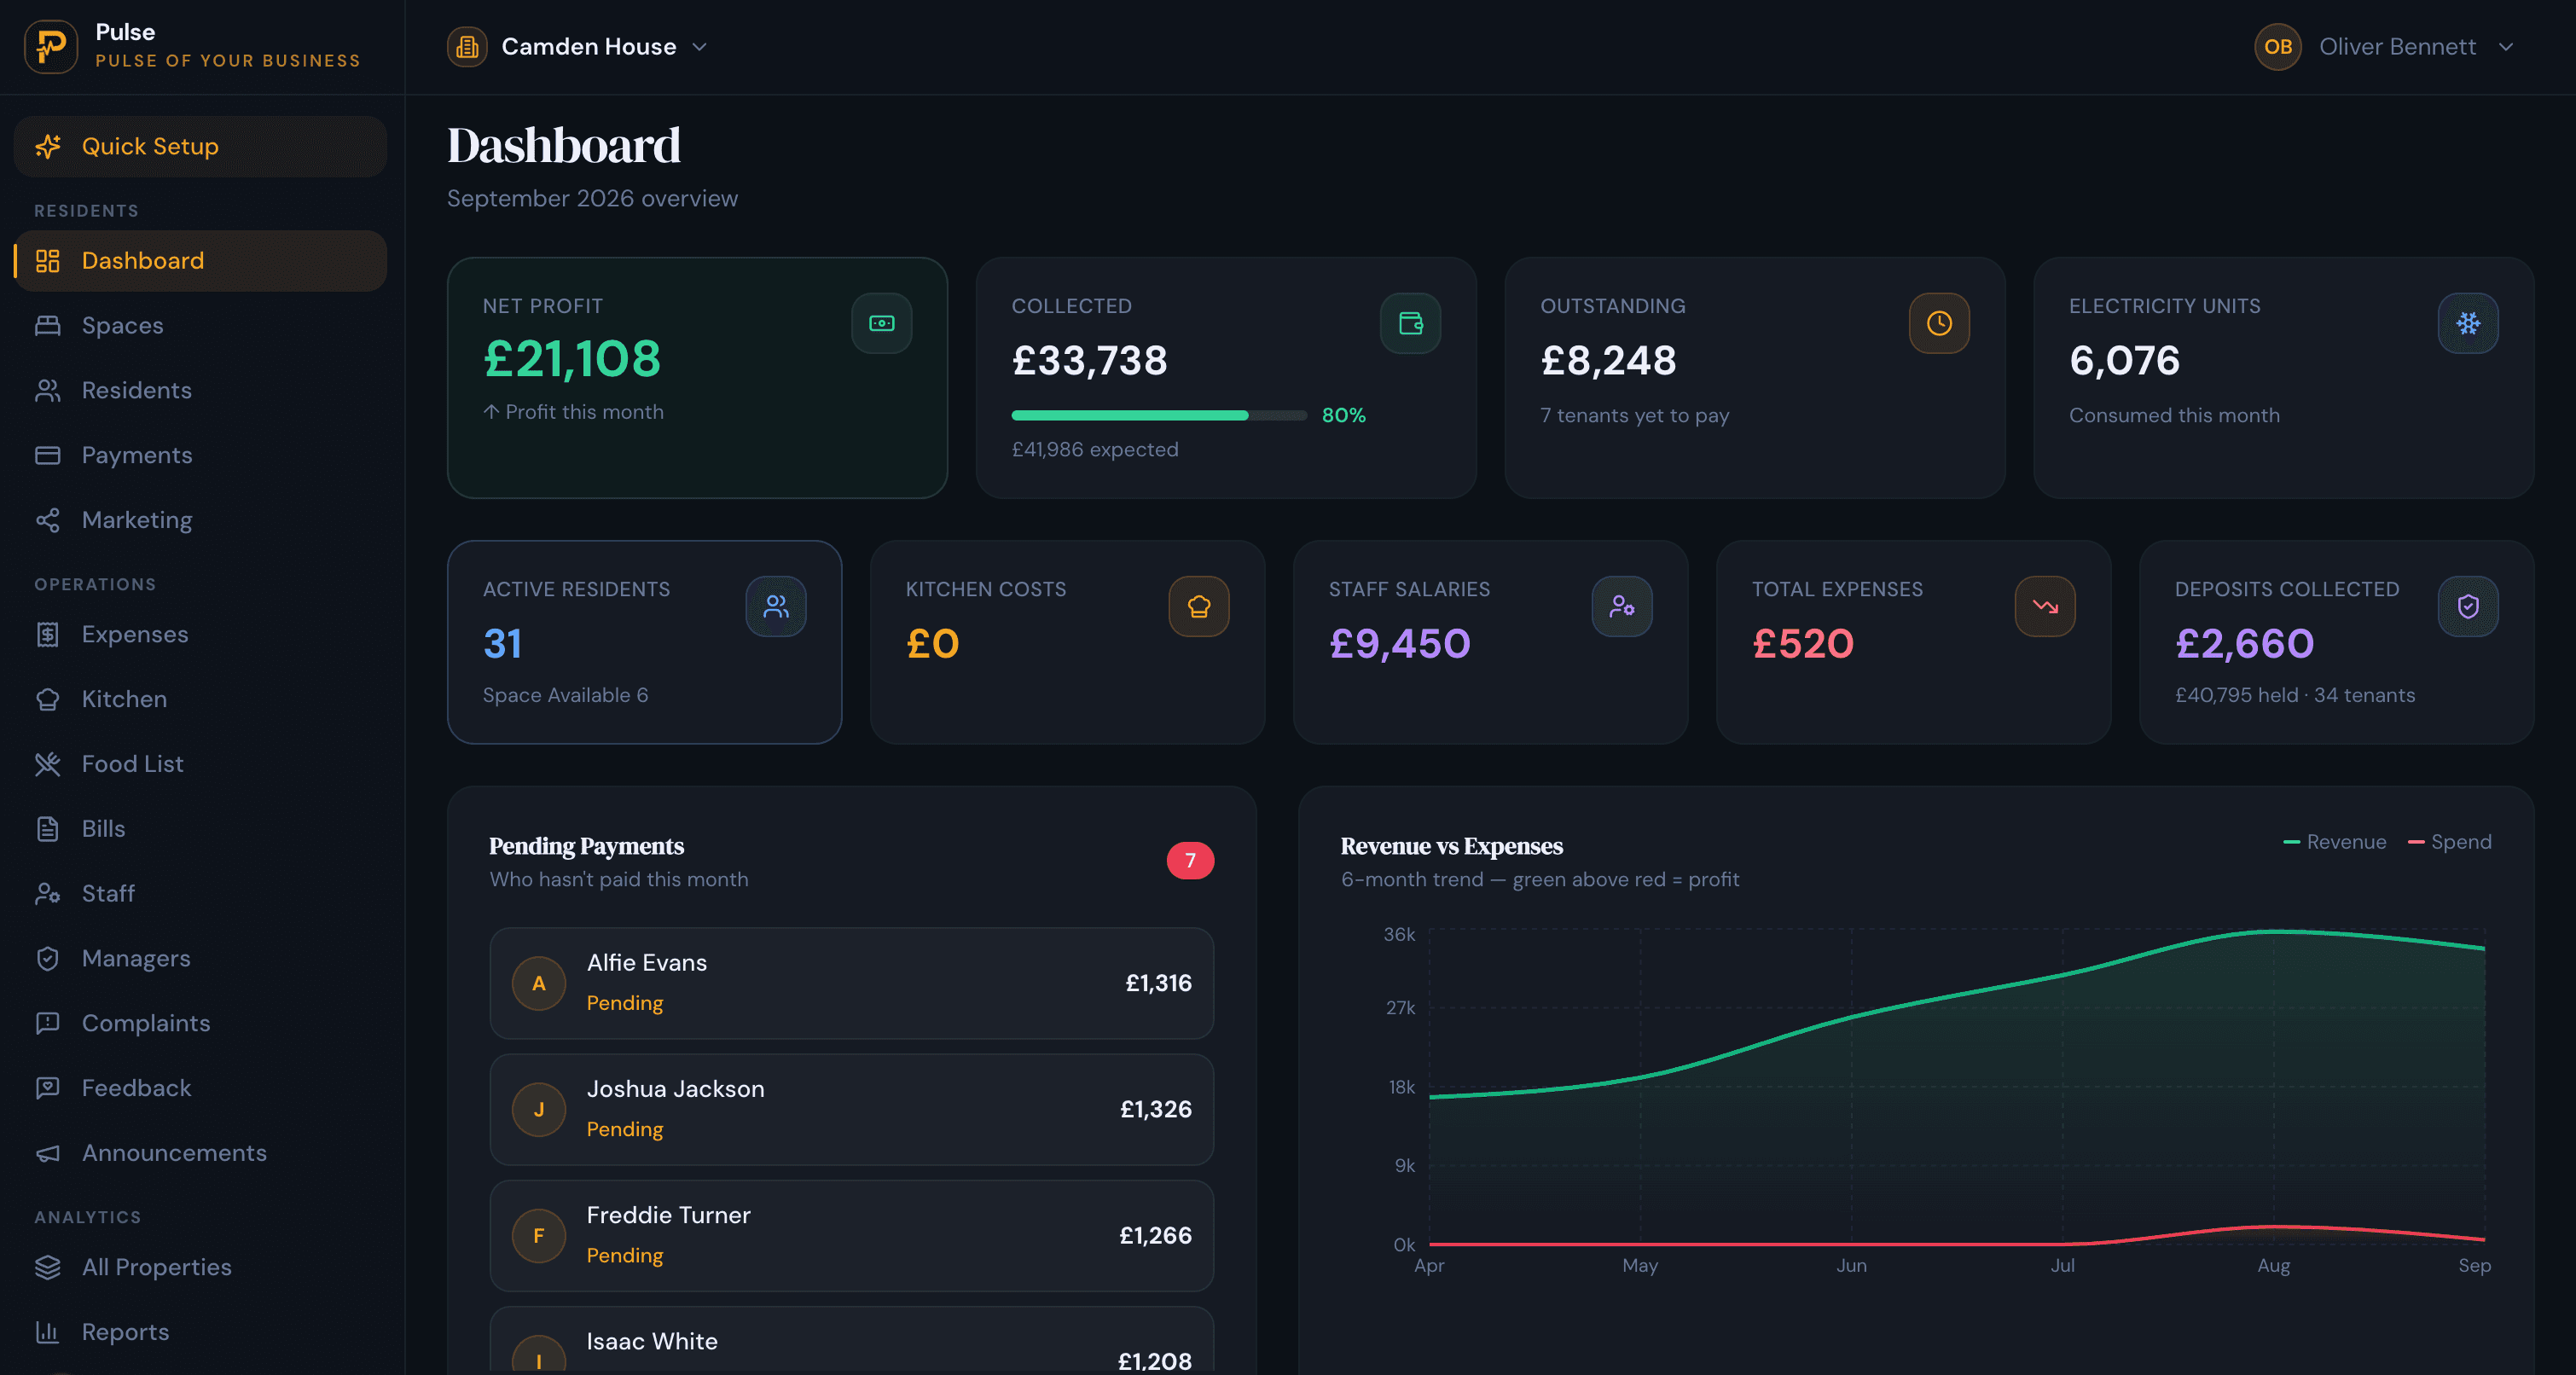
Task: Open the Bills page
Action: coord(200,829)
